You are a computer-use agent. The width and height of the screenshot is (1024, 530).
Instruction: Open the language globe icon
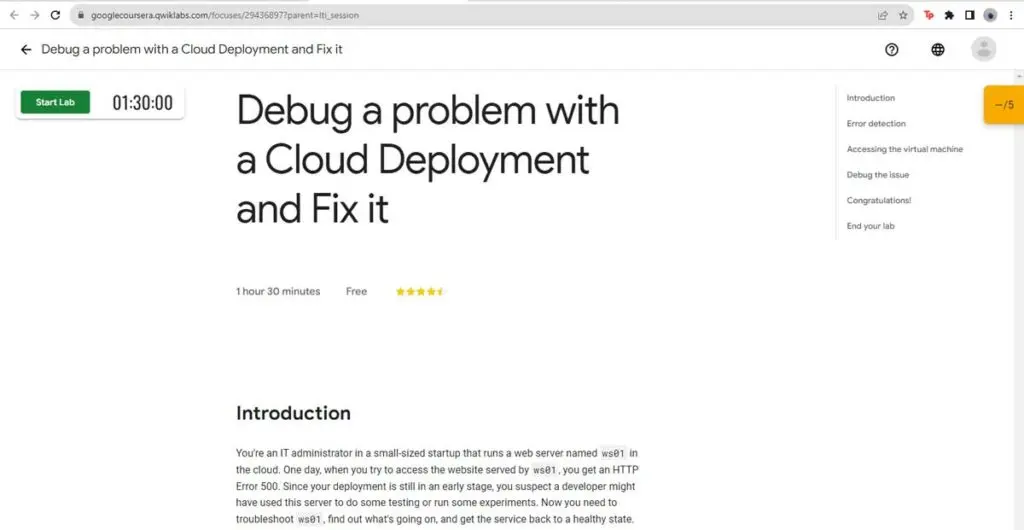pyautogui.click(x=938, y=50)
